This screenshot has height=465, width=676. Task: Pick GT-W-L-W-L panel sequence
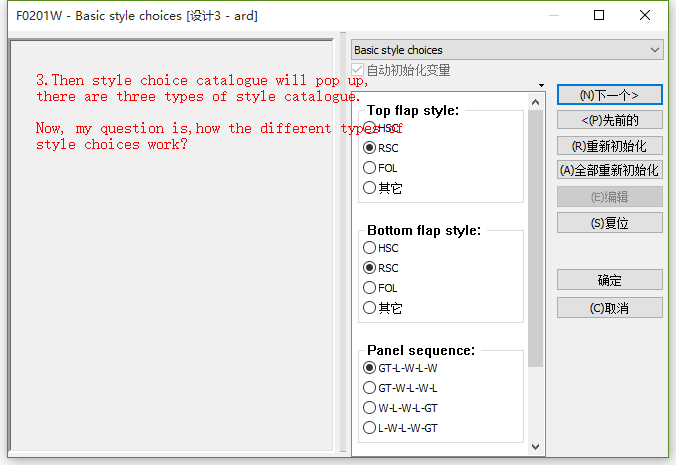370,388
